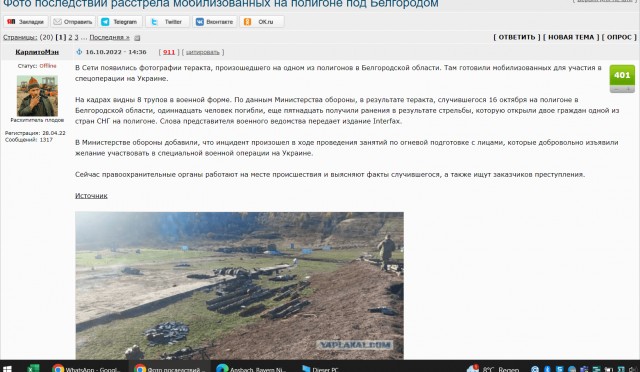Screen dimensions: 640x372
Task: Jump to the Последняя page
Action: (x=109, y=37)
